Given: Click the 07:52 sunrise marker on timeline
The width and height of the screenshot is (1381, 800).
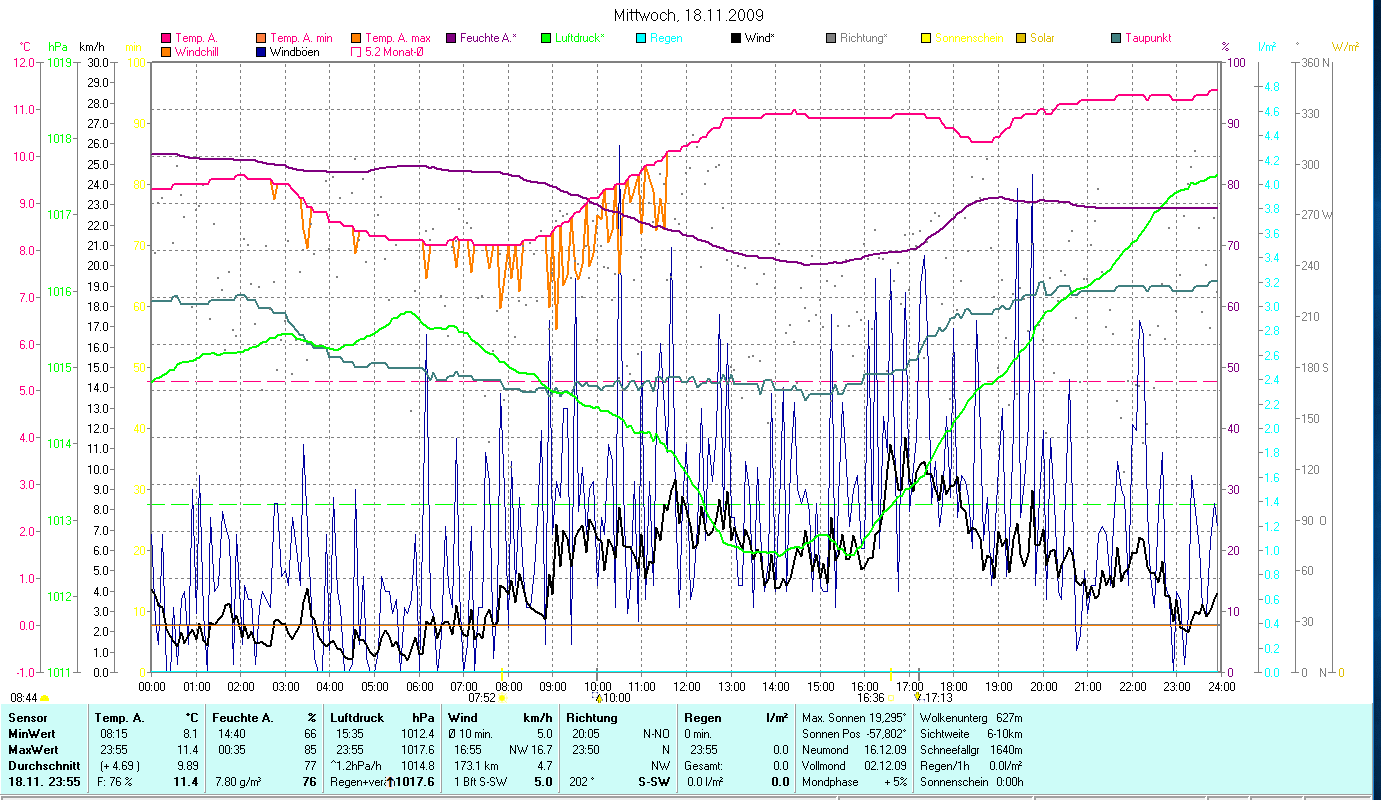Looking at the screenshot, I should coord(481,698).
